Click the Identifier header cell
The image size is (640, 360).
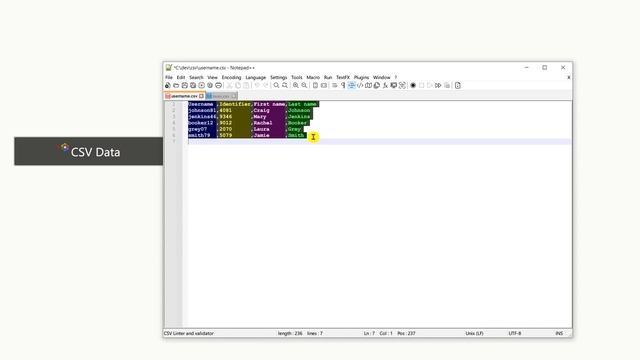[x=235, y=104]
